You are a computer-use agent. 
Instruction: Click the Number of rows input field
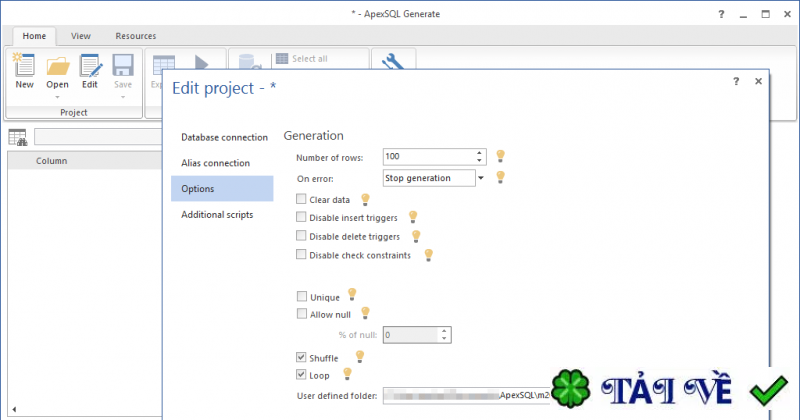click(427, 157)
